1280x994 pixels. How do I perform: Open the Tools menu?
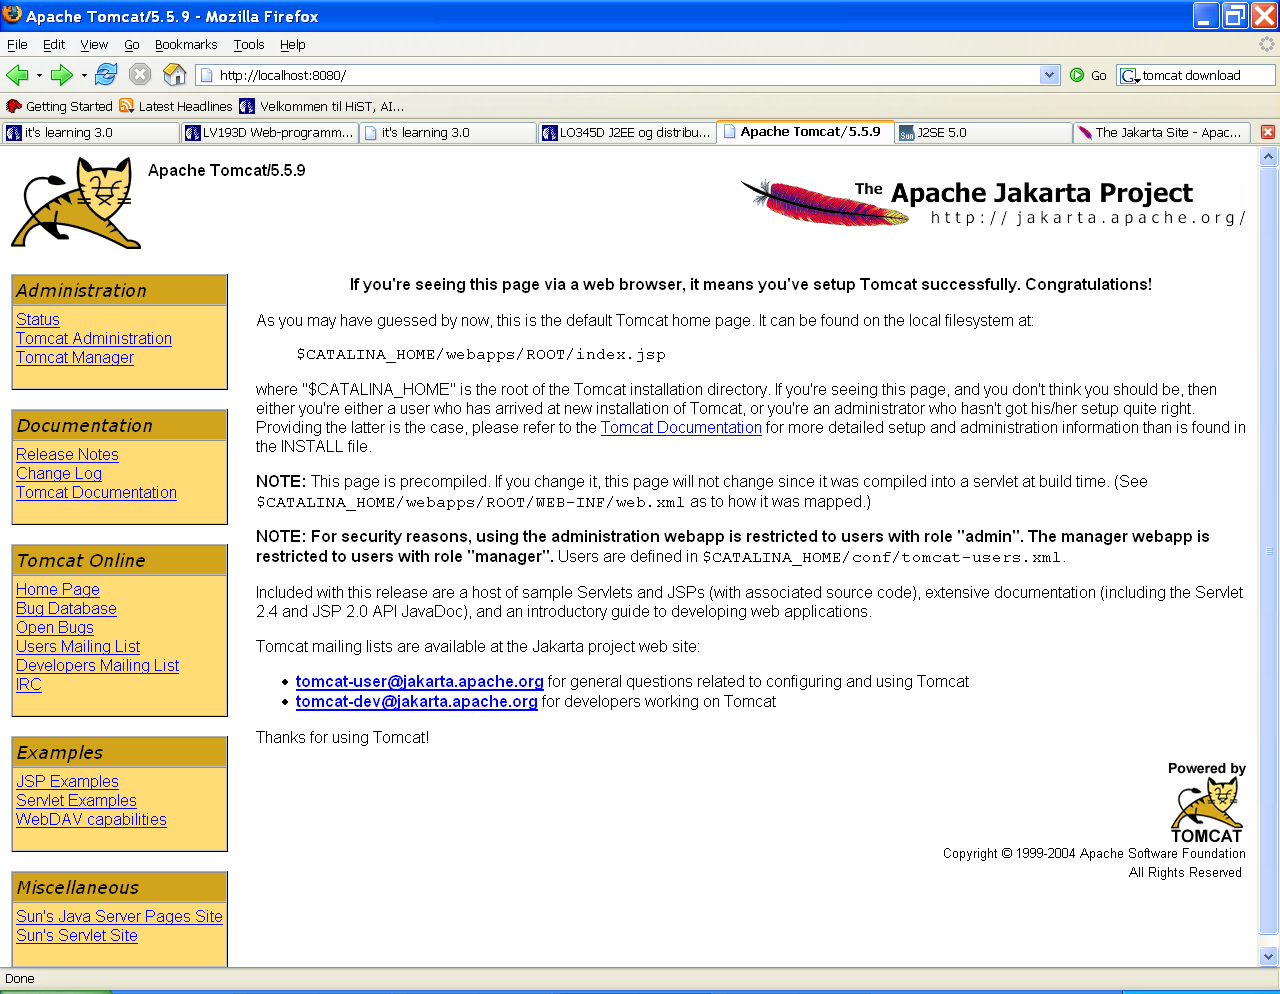pyautogui.click(x=249, y=45)
